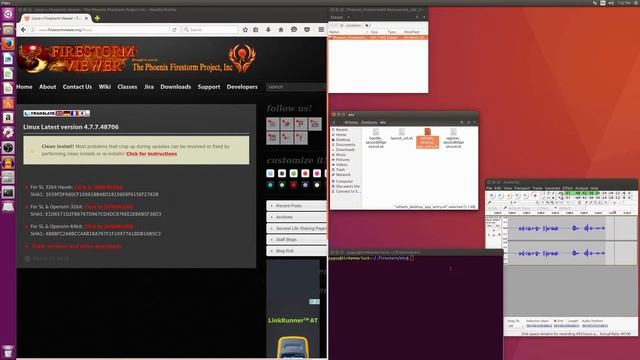Bookmark this page with the star icon
The width and height of the screenshot is (640, 360).
click(x=245, y=29)
